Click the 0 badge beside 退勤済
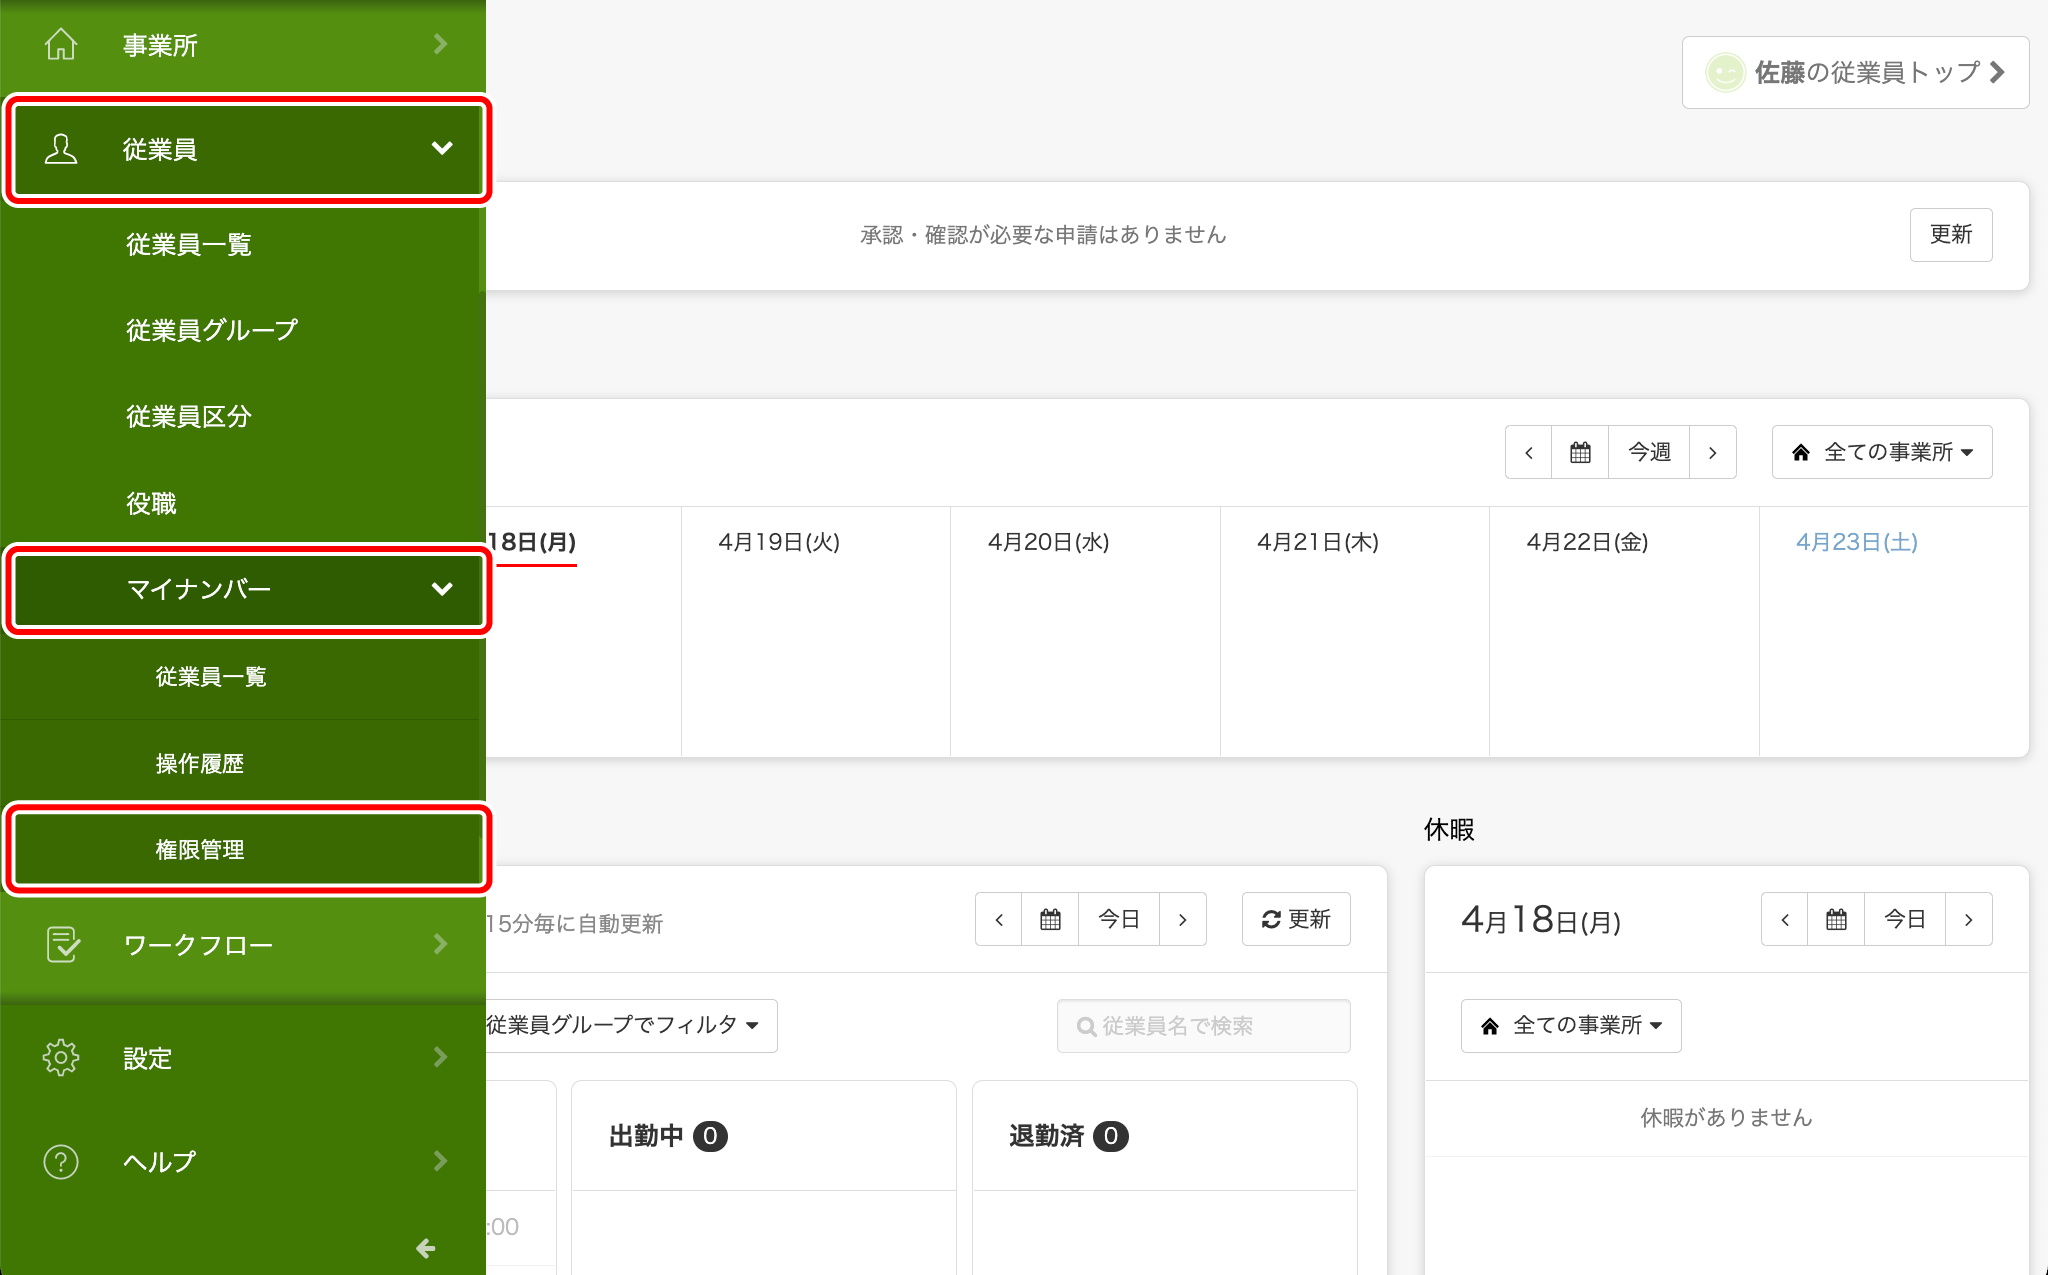 [1110, 1136]
